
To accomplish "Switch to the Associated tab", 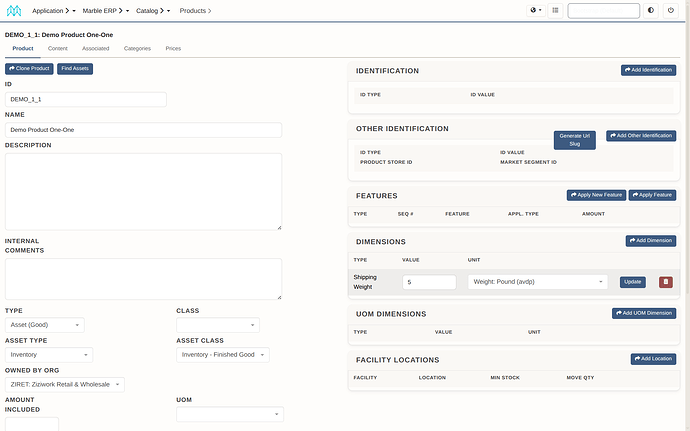I will click(x=95, y=48).
